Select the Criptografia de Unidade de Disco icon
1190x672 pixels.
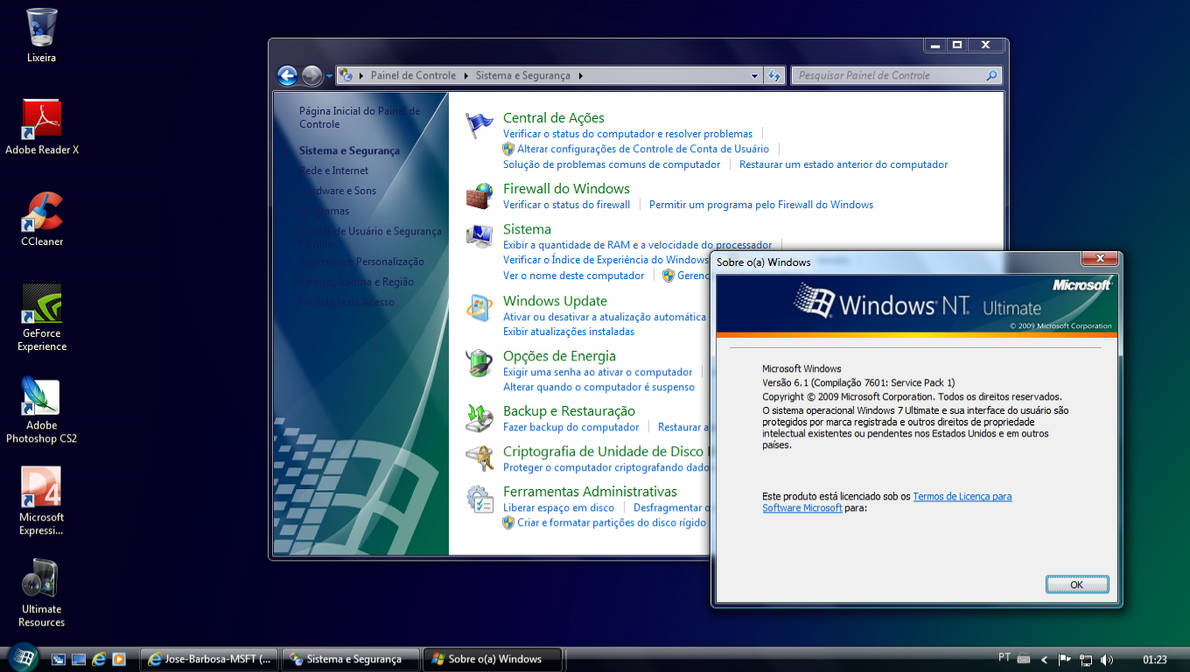478,457
